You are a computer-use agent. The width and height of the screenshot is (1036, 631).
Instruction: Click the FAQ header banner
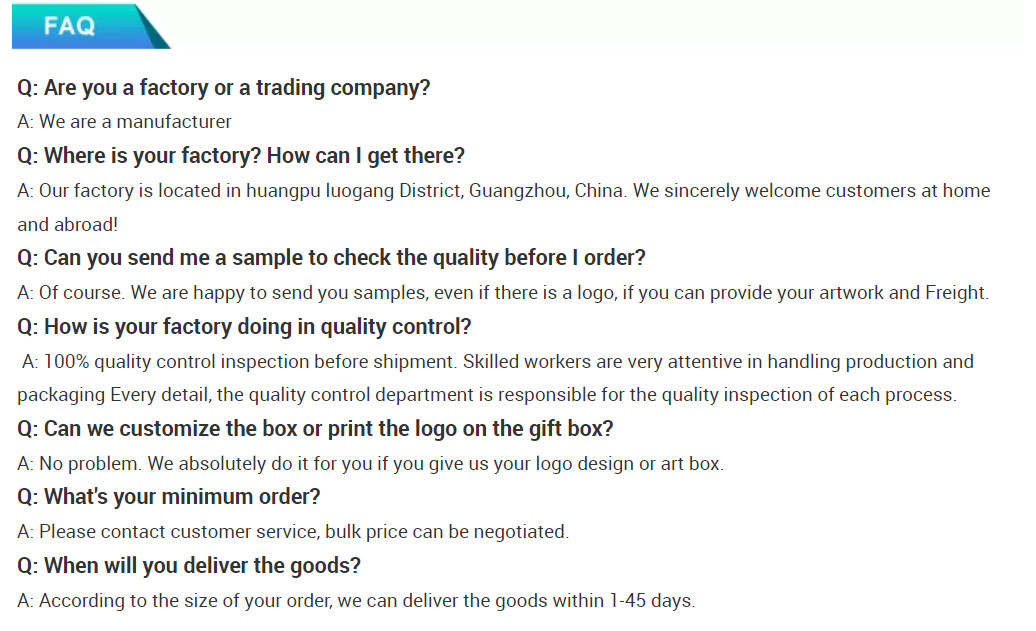pyautogui.click(x=91, y=26)
